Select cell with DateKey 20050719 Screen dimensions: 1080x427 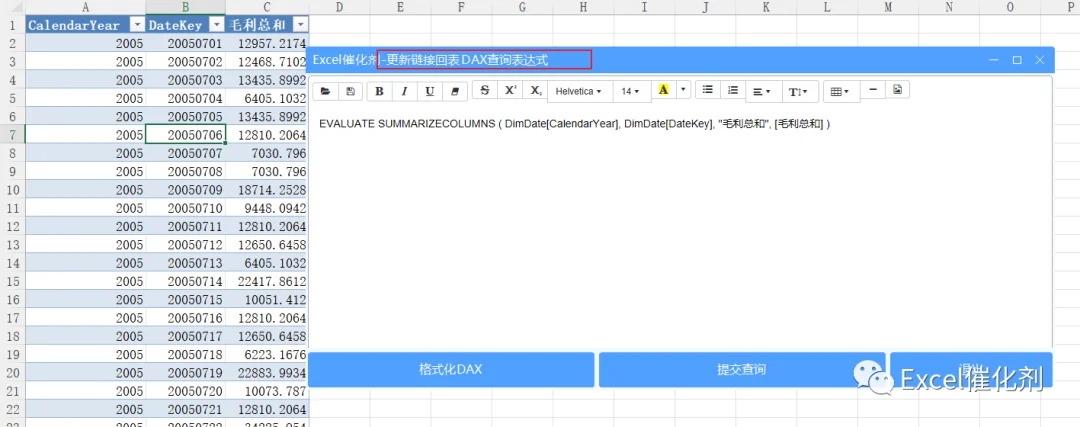[x=186, y=373]
